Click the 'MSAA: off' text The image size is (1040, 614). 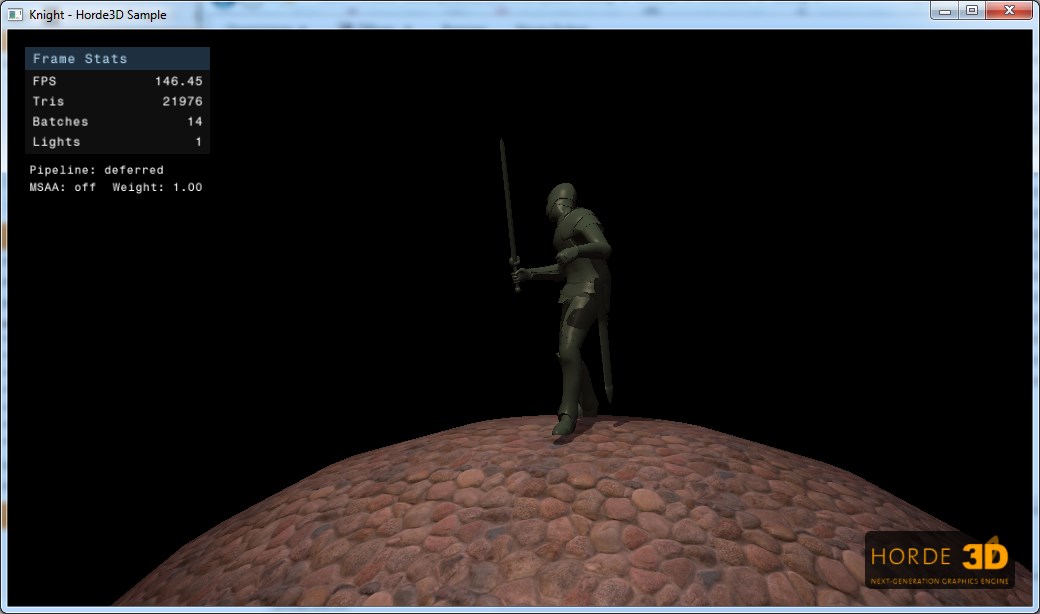coord(62,187)
